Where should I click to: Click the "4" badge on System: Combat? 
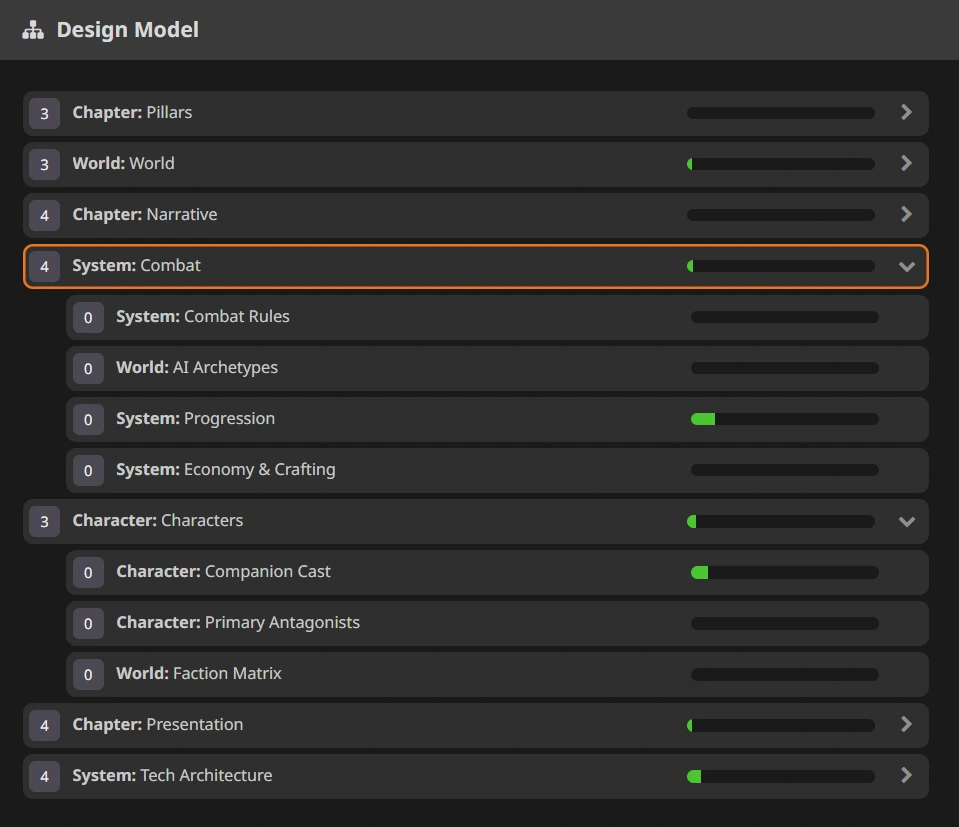[44, 266]
